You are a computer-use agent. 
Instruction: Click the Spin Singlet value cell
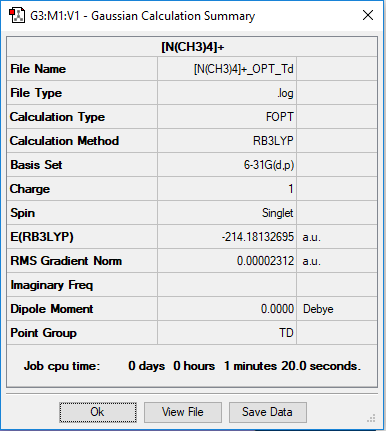coord(227,213)
